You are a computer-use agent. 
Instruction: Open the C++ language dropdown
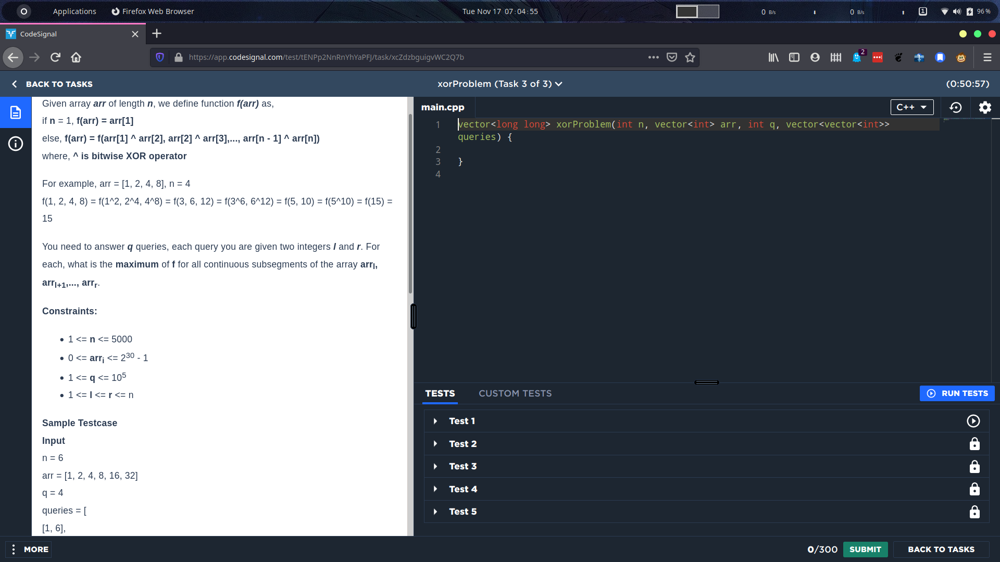pyautogui.click(x=911, y=107)
